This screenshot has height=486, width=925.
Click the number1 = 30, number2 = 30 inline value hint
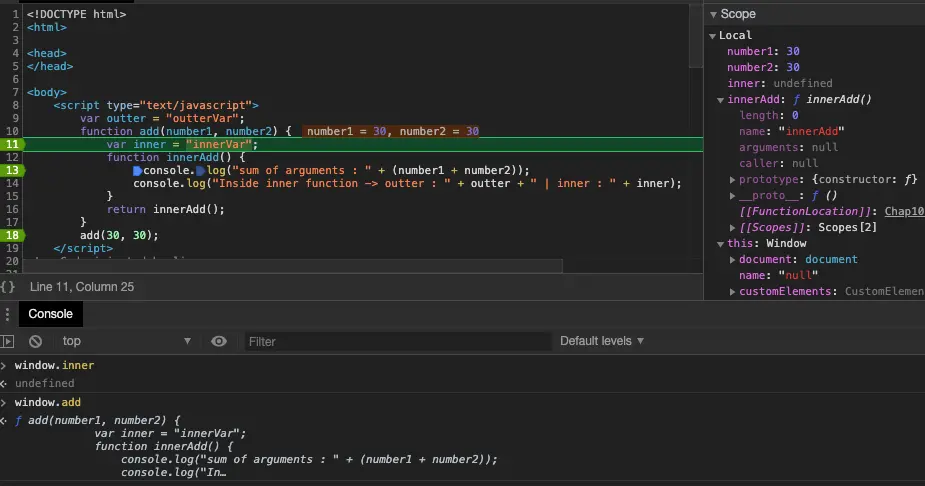pos(392,132)
